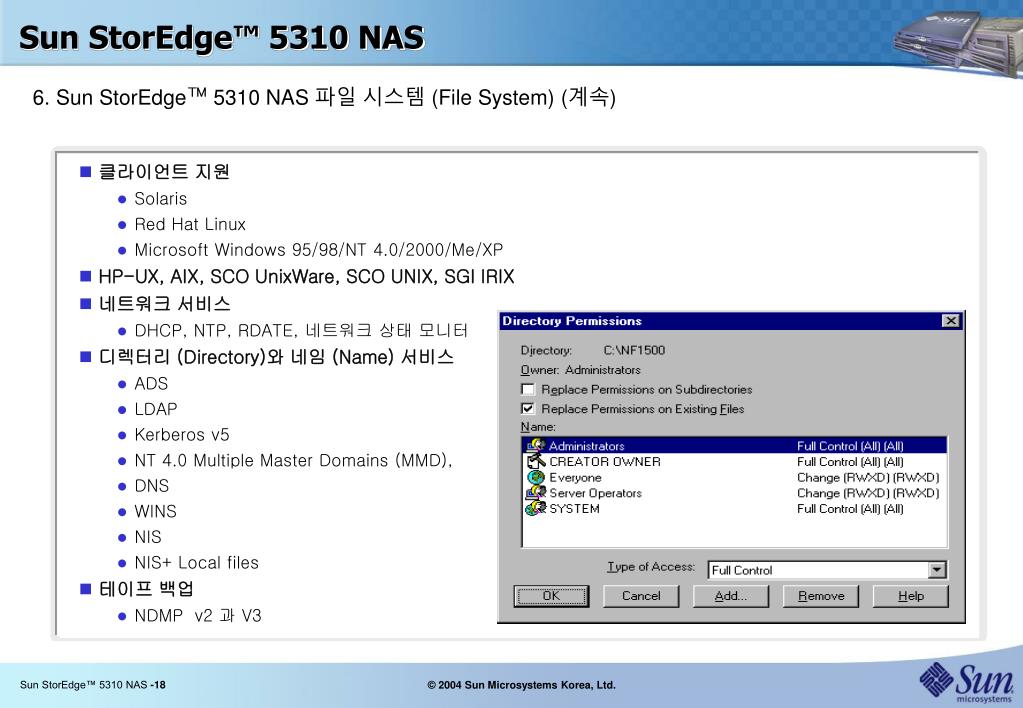Click Change (RWXD) permission of Everyone row
1023x708 pixels.
(868, 477)
